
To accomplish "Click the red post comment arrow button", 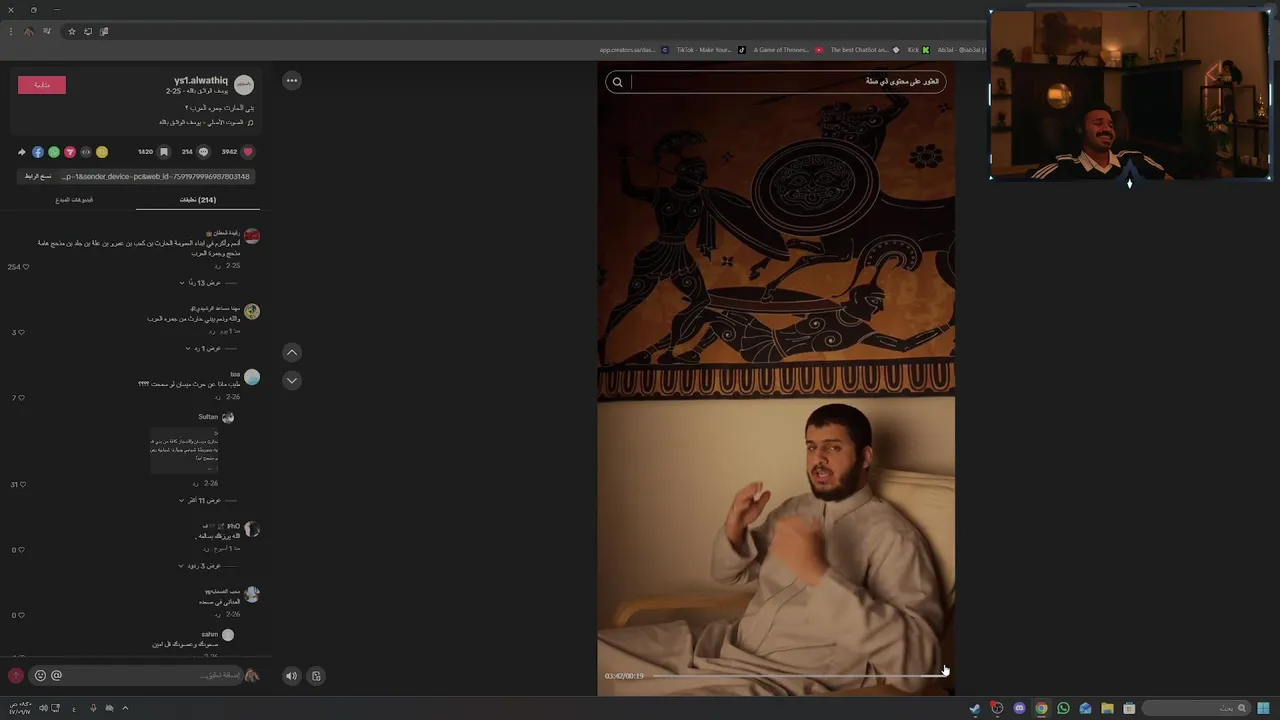I will pyautogui.click(x=15, y=675).
